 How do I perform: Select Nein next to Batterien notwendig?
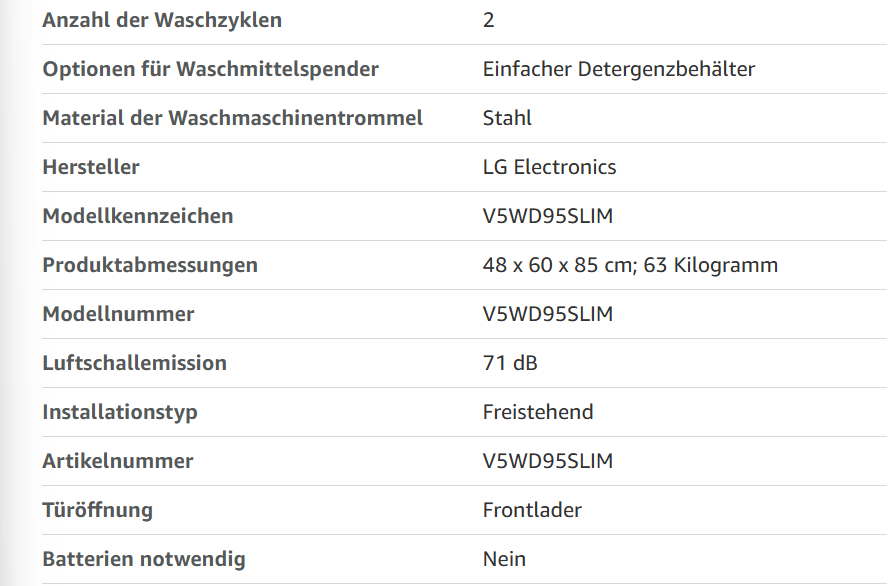point(505,559)
